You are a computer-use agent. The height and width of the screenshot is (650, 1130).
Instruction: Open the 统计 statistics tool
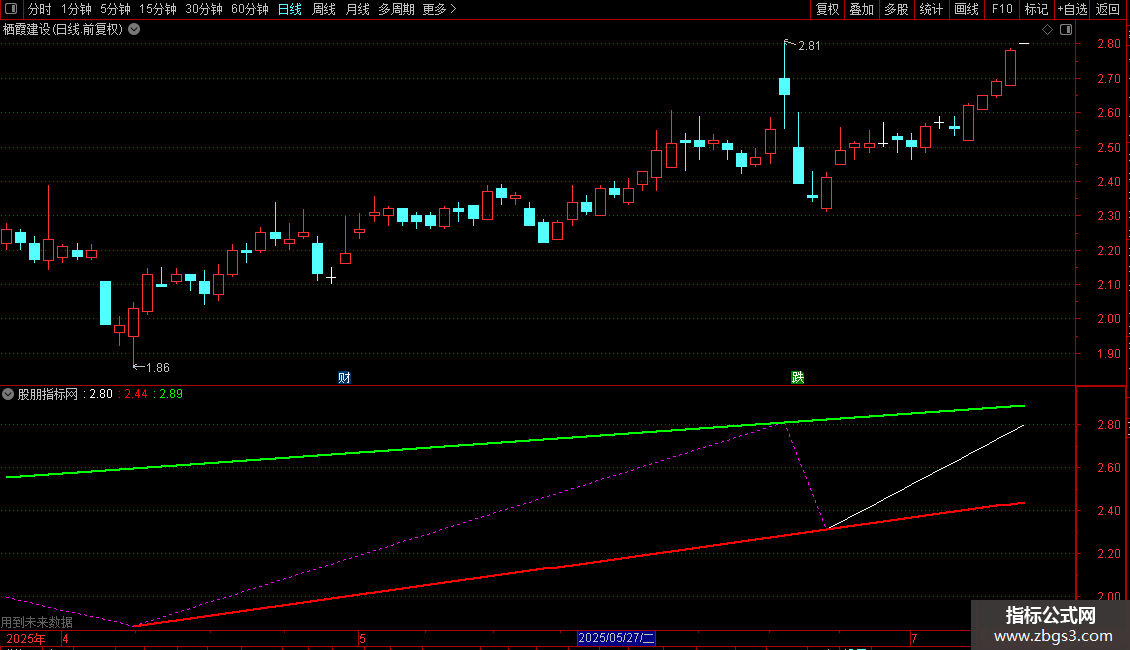pyautogui.click(x=931, y=9)
